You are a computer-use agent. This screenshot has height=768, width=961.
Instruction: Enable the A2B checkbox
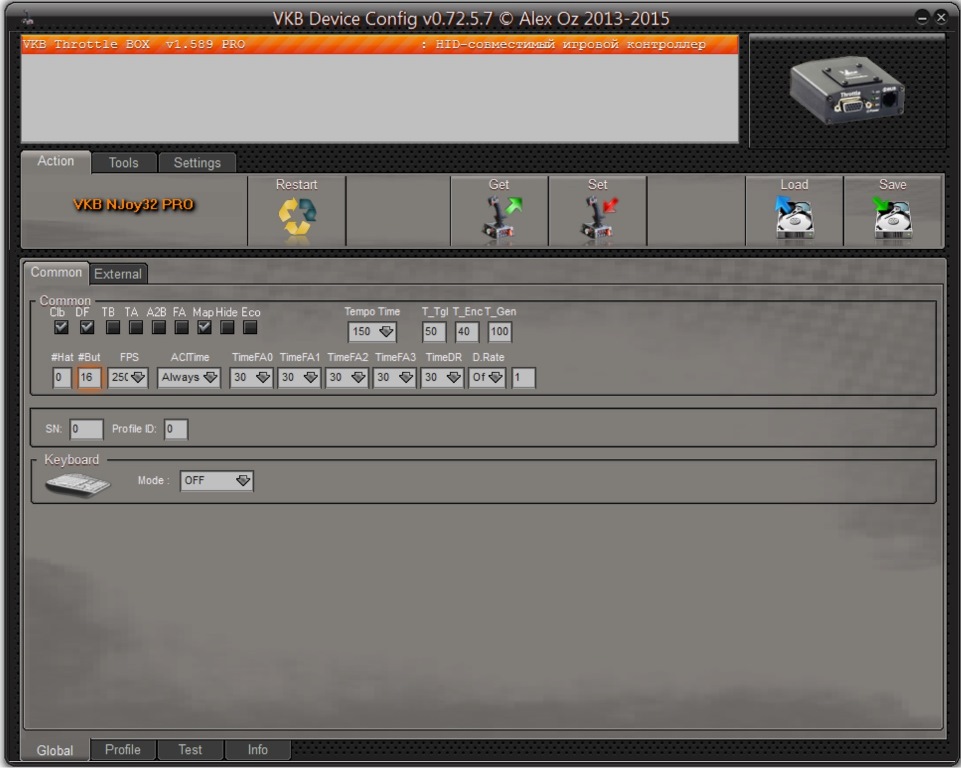[159, 327]
